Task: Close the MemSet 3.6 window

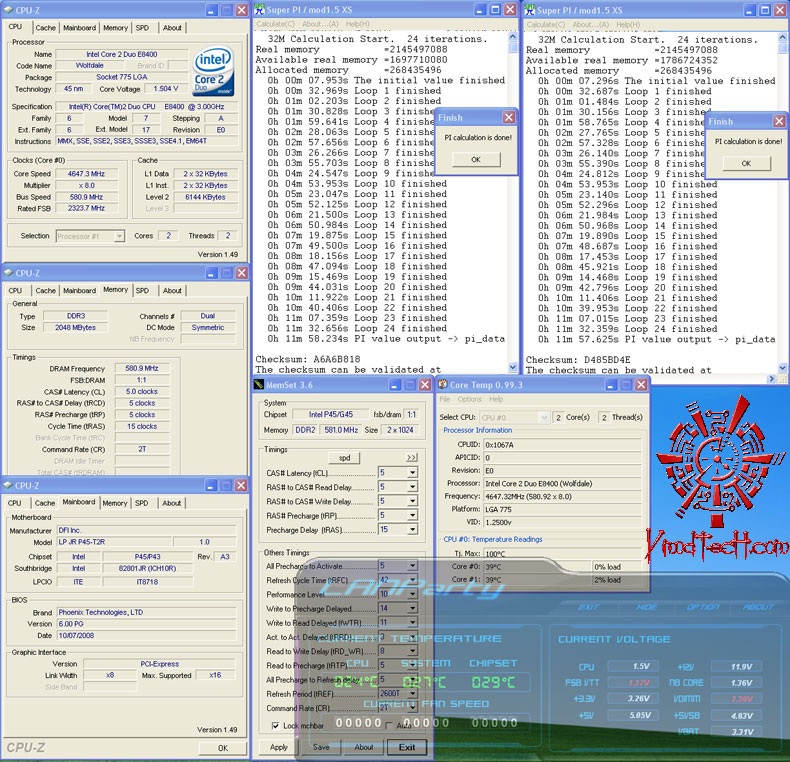Action: (x=425, y=385)
